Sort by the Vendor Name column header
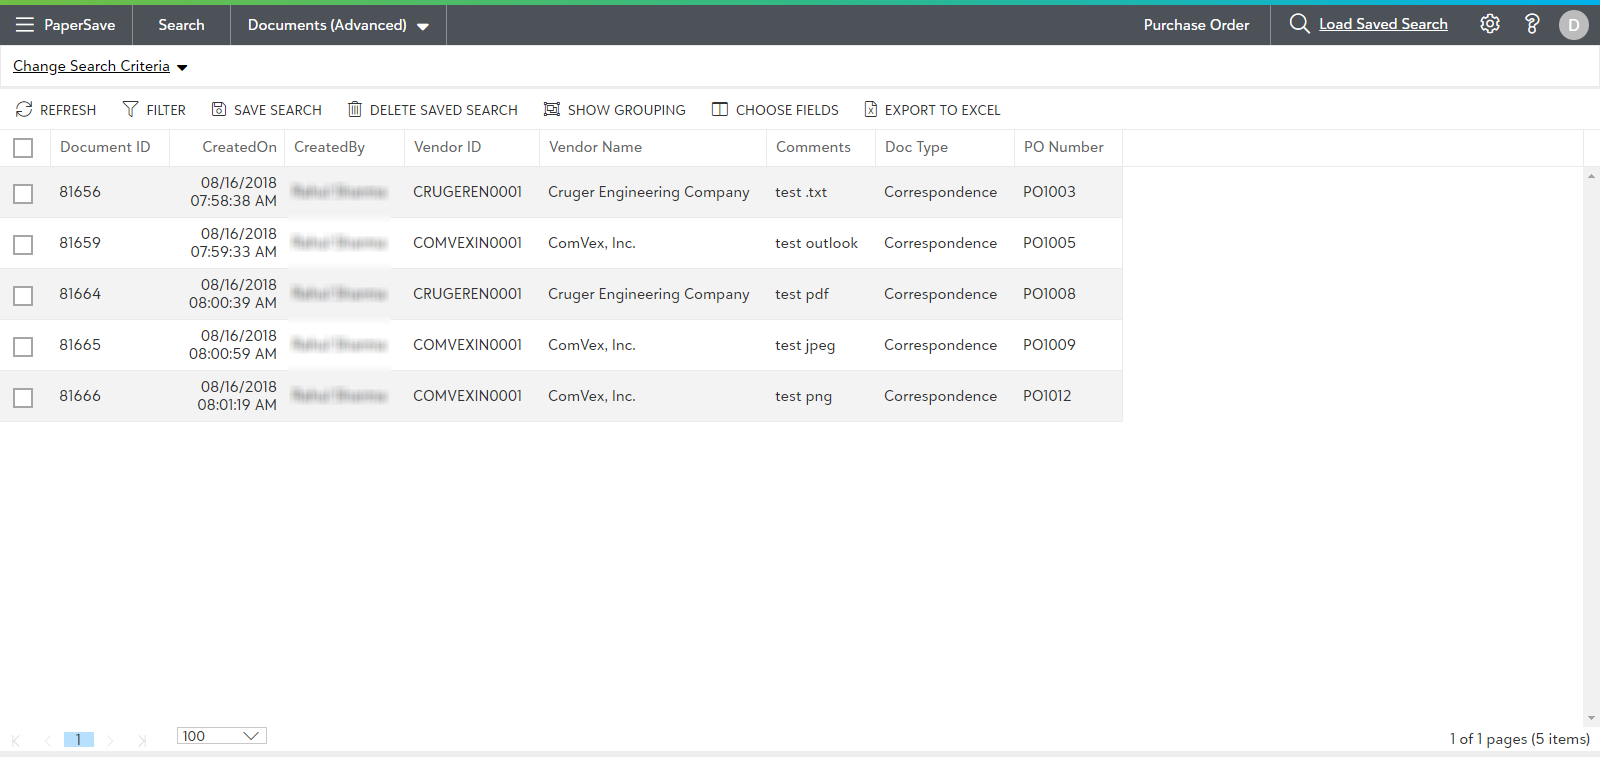 pos(595,147)
